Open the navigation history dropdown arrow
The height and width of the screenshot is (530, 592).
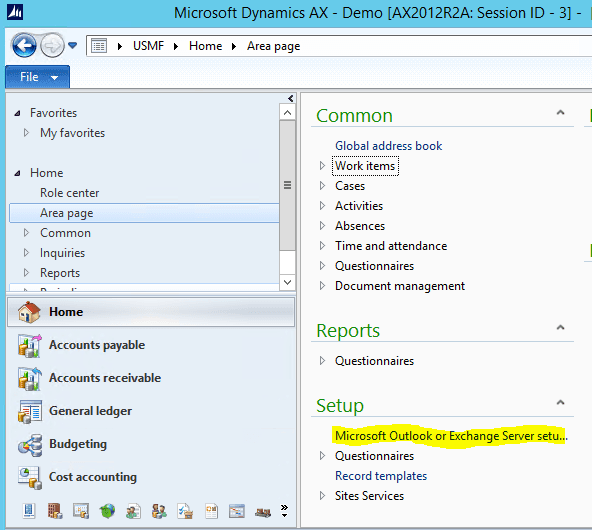point(72,46)
